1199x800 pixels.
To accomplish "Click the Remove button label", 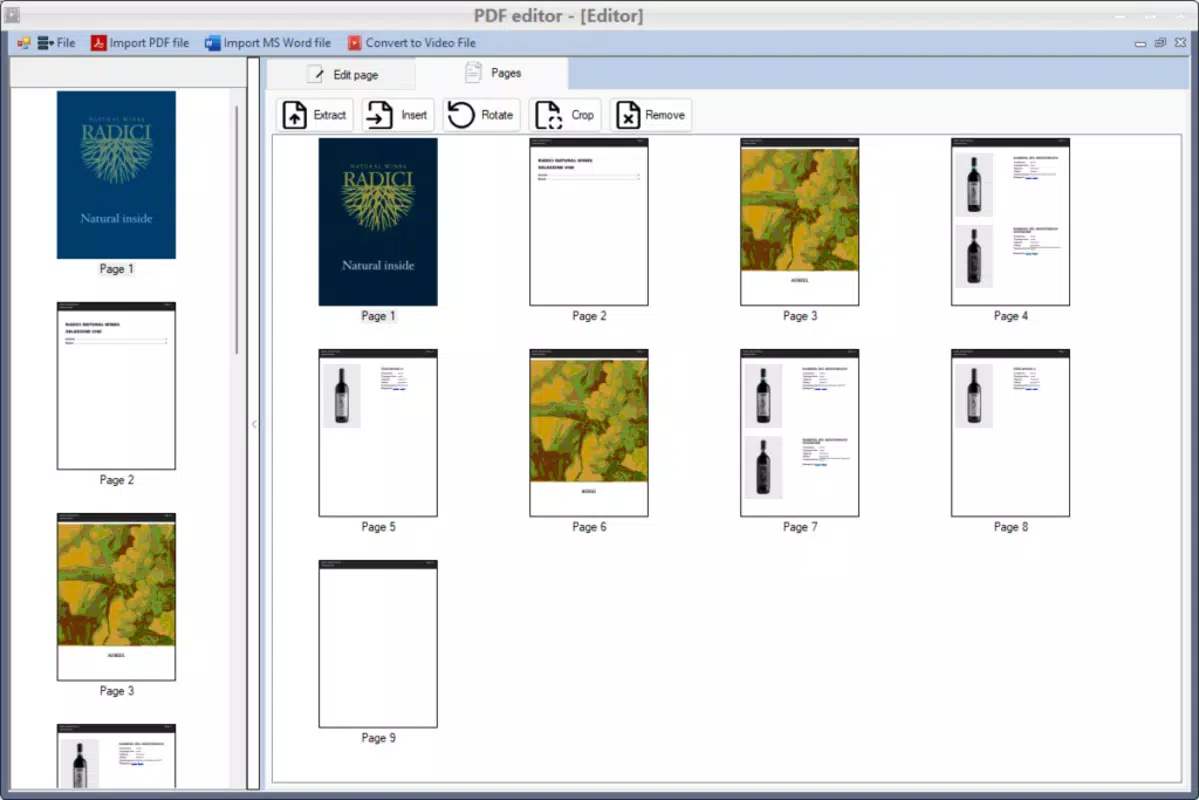I will tap(664, 115).
